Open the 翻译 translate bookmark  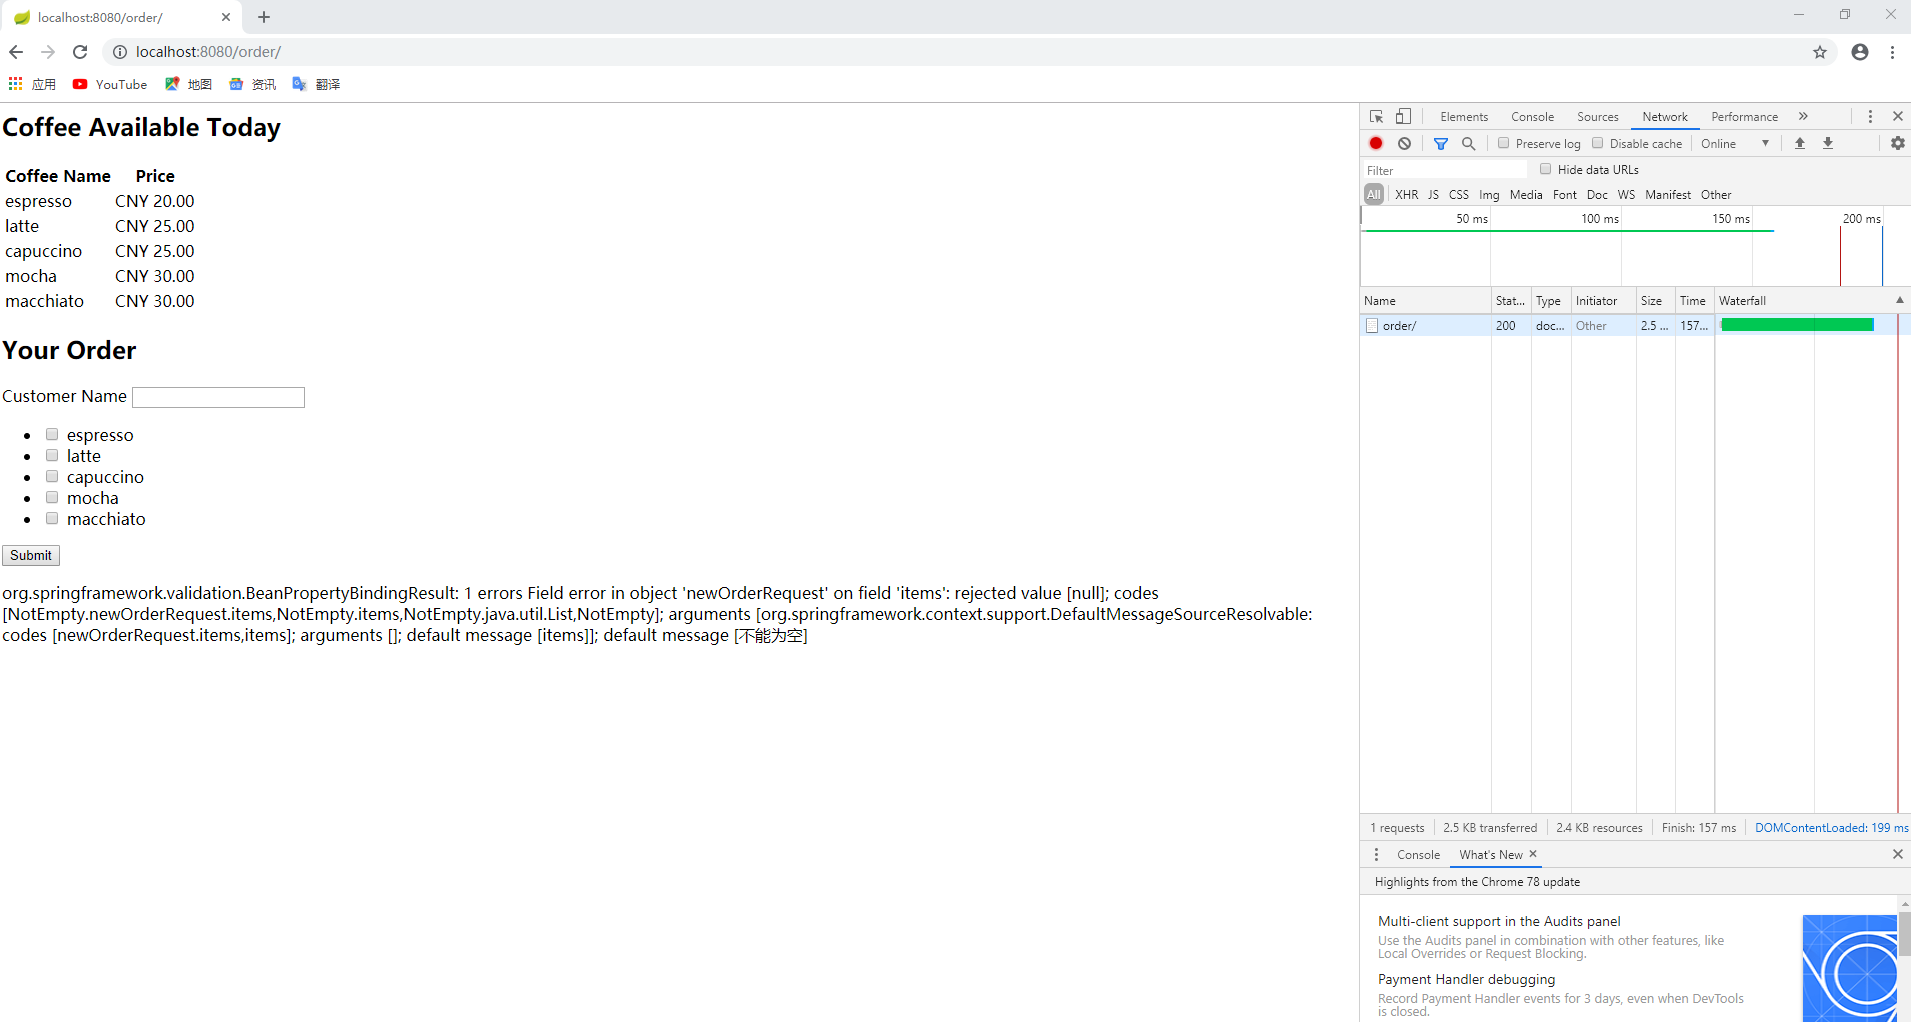tap(316, 84)
